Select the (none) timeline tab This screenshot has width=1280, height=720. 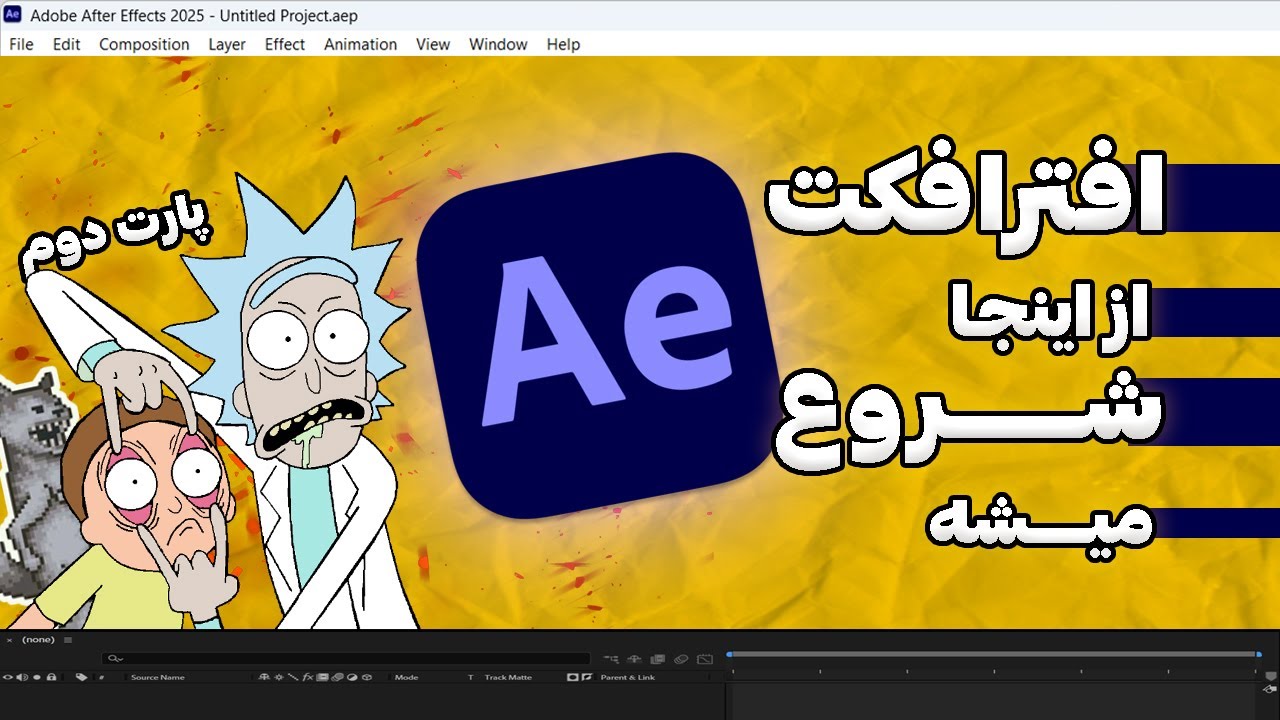(x=38, y=640)
